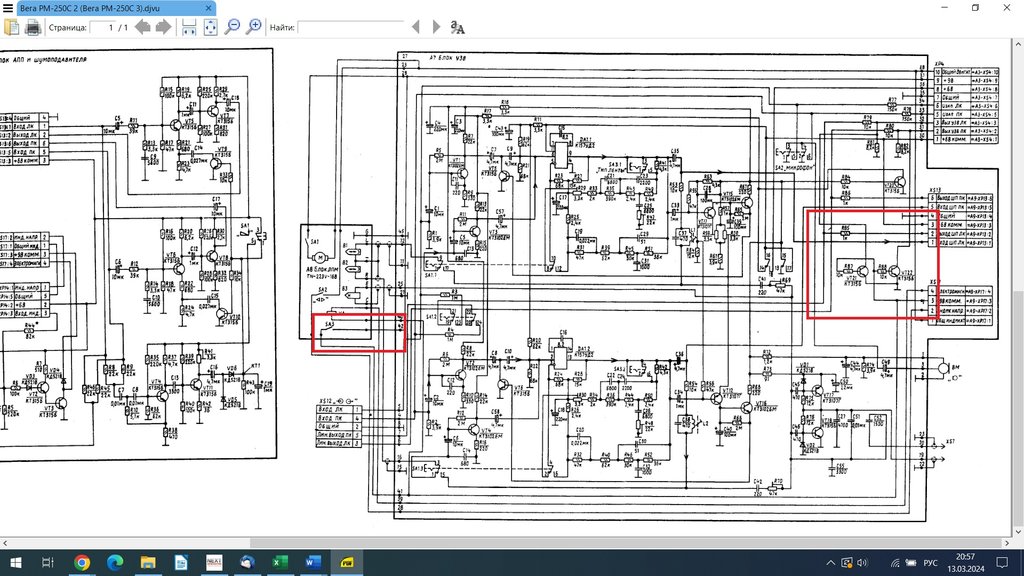Show hidden system tray icons
Screen dimensions: 1024x576
coord(830,562)
